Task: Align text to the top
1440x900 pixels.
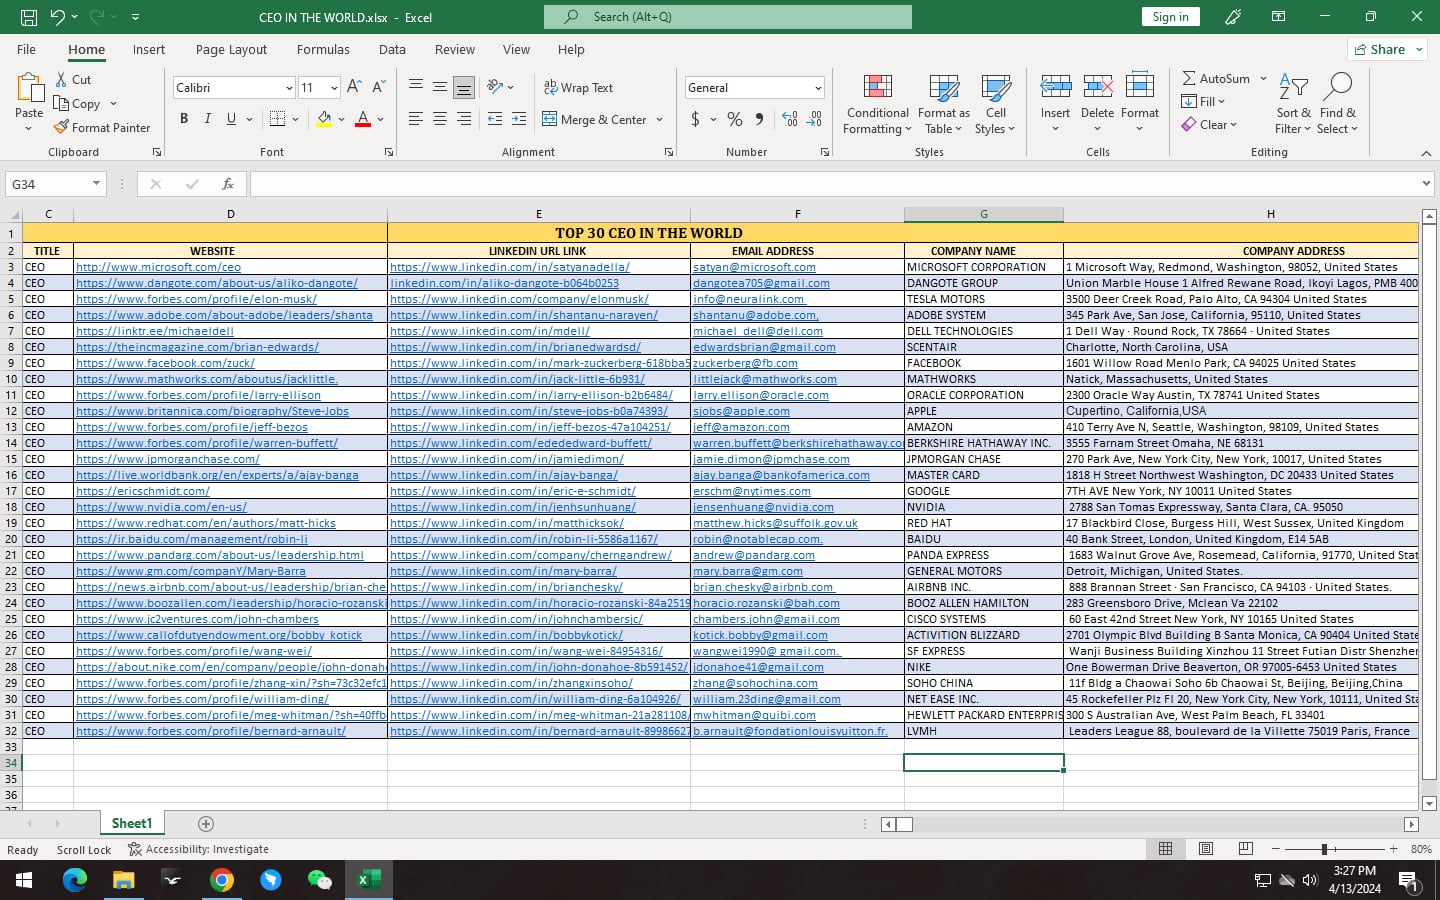Action: 416,87
